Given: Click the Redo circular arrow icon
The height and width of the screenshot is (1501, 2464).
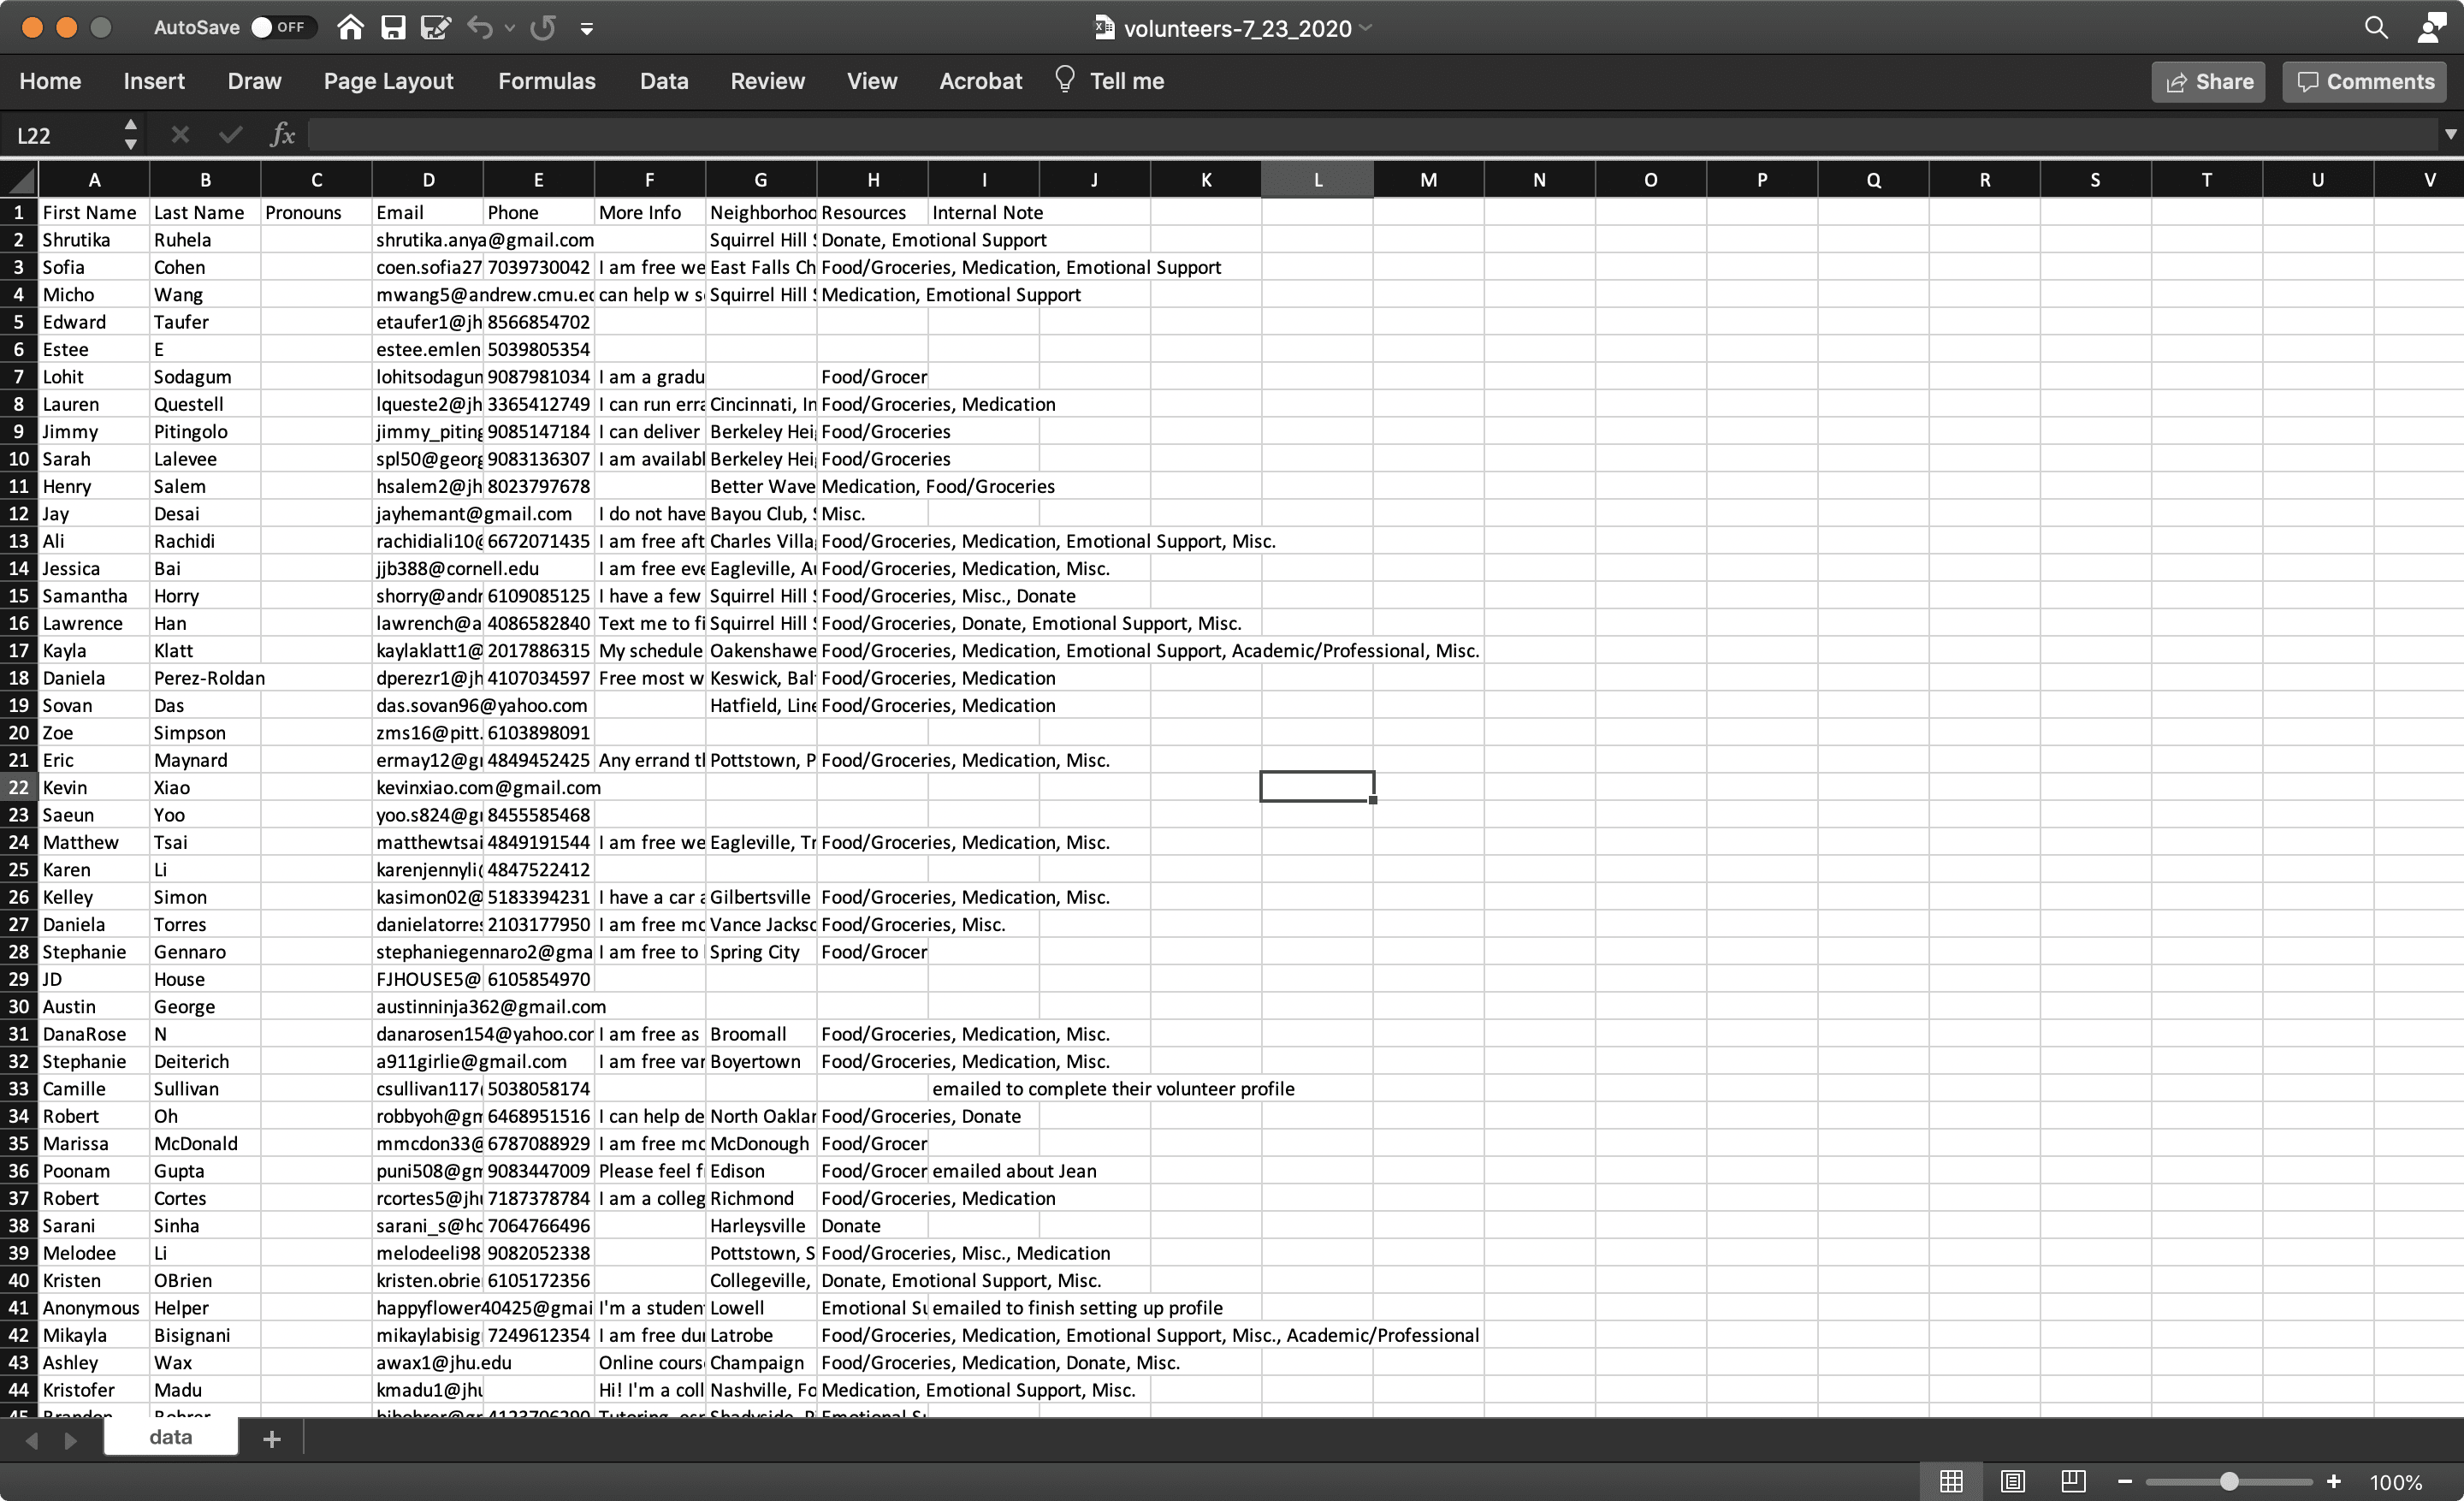Looking at the screenshot, I should (x=543, y=27).
